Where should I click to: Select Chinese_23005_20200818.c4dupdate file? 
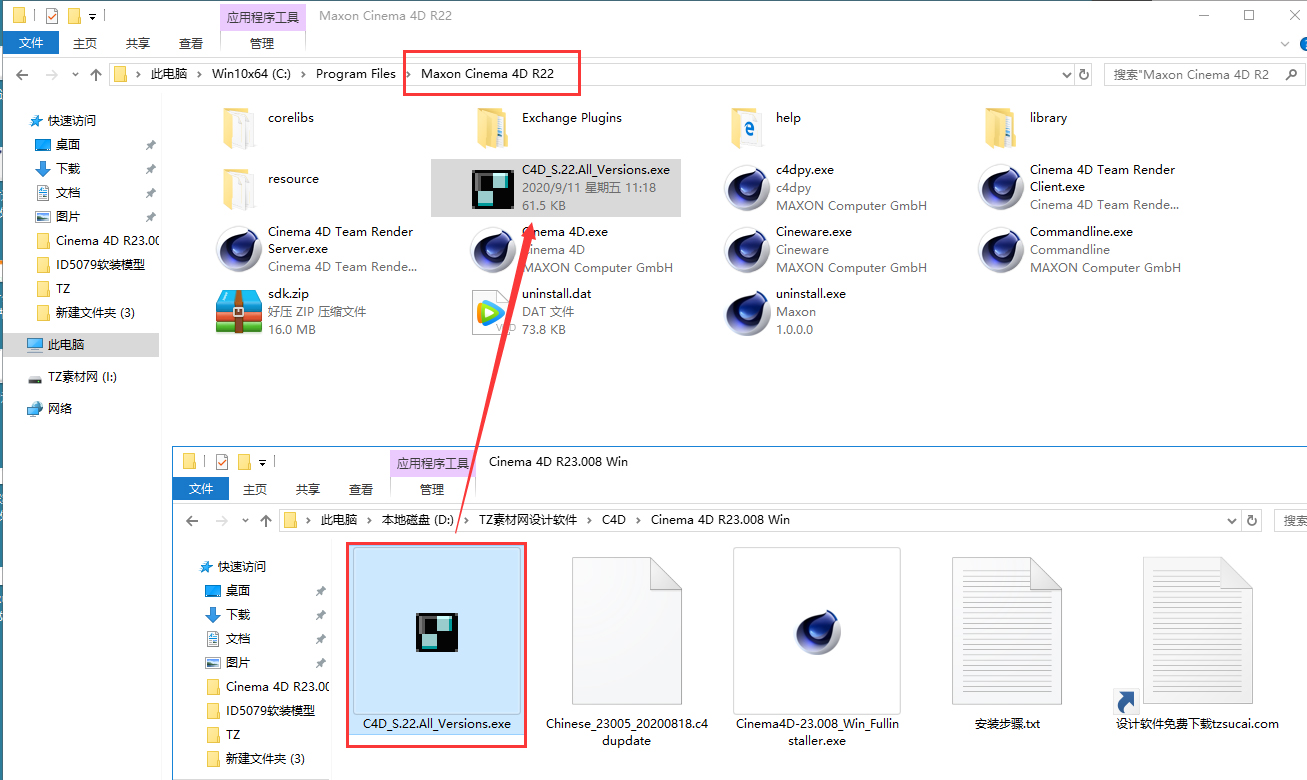(627, 648)
